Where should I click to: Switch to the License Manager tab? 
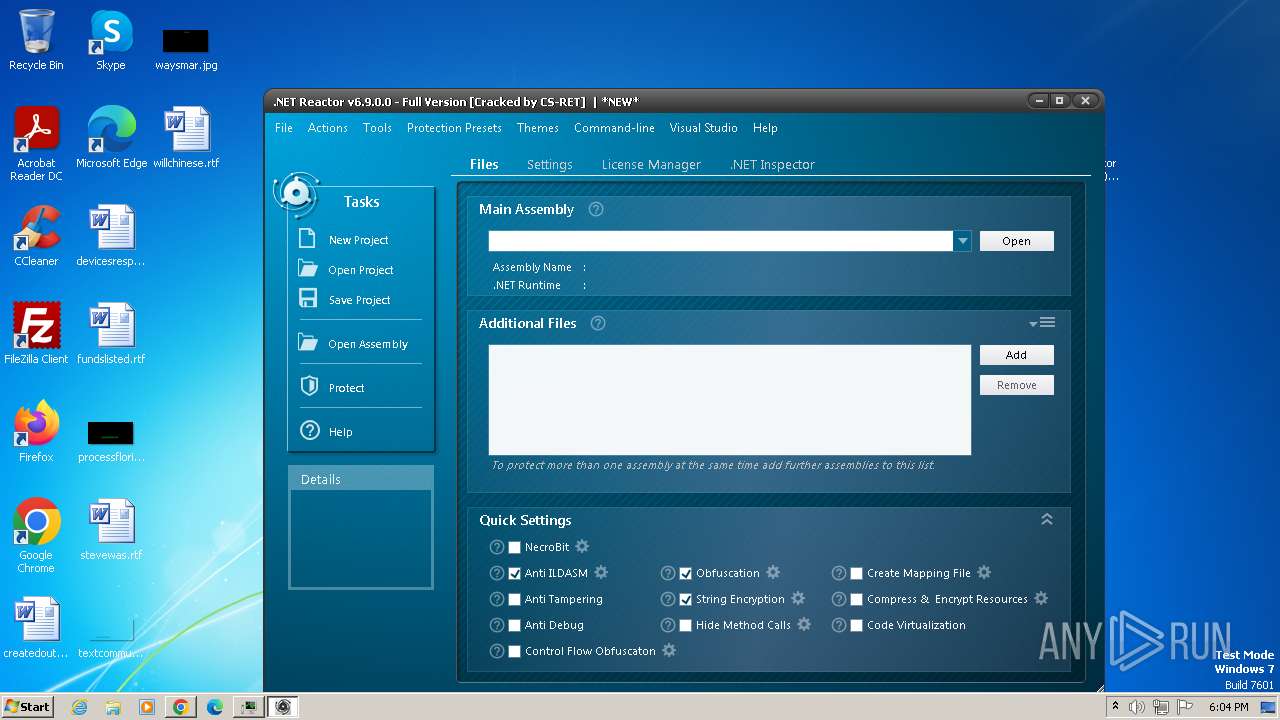[651, 165]
